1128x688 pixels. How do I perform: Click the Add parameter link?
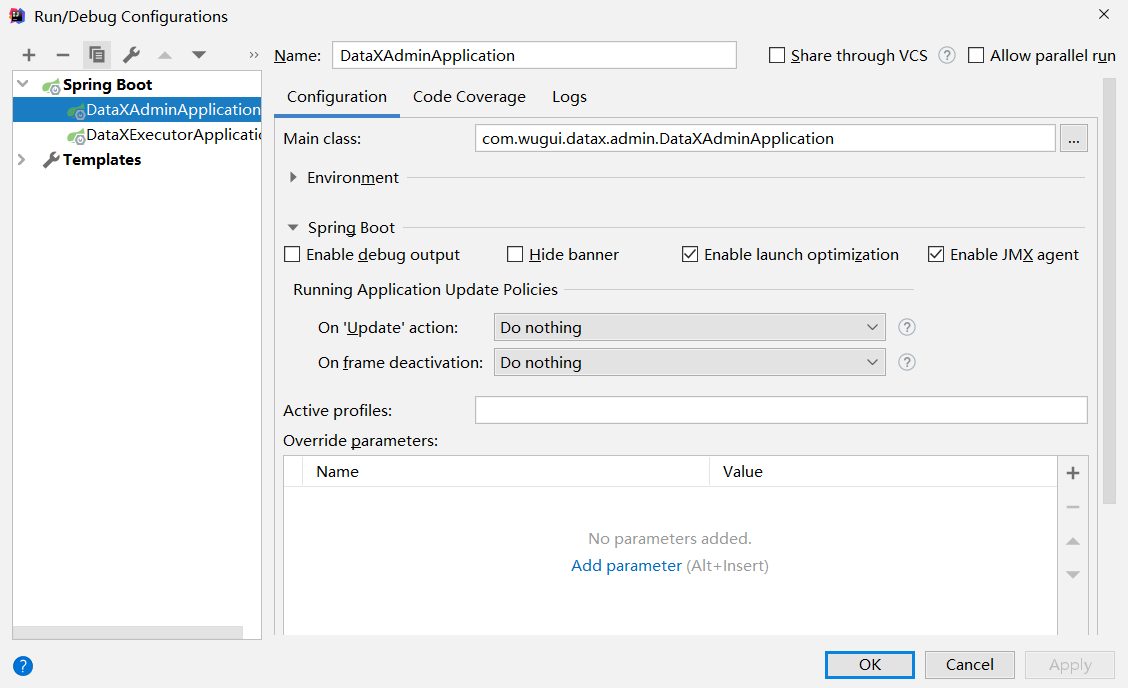click(626, 565)
